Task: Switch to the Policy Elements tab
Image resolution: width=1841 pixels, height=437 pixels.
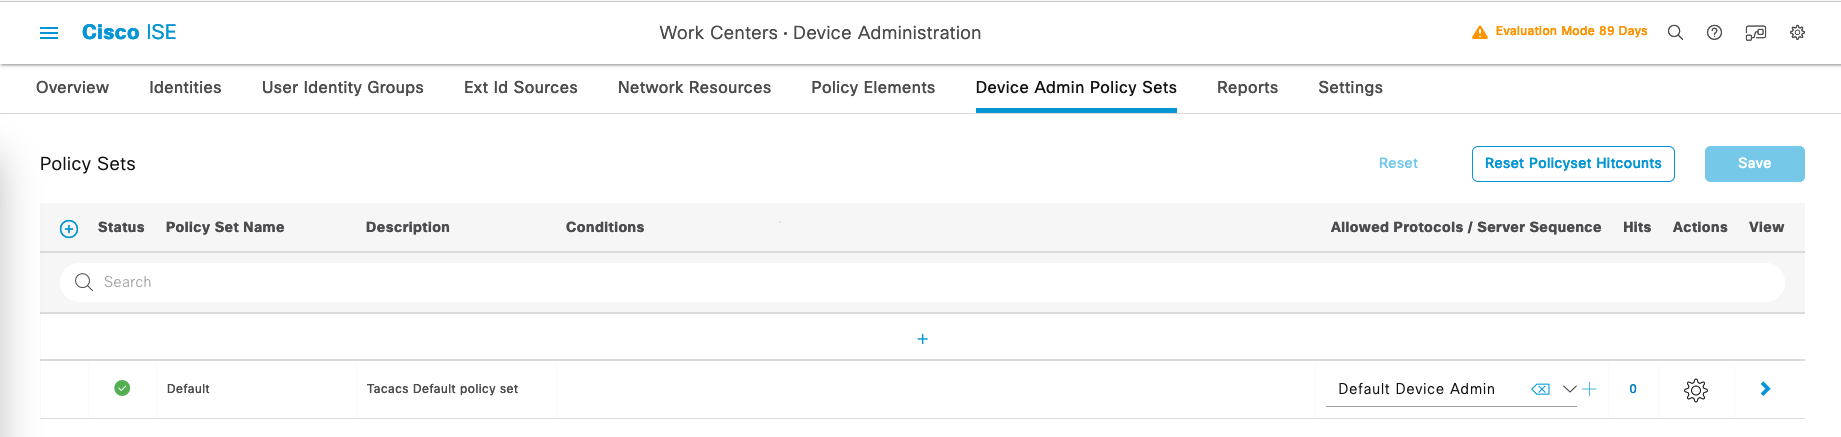Action: (x=872, y=88)
